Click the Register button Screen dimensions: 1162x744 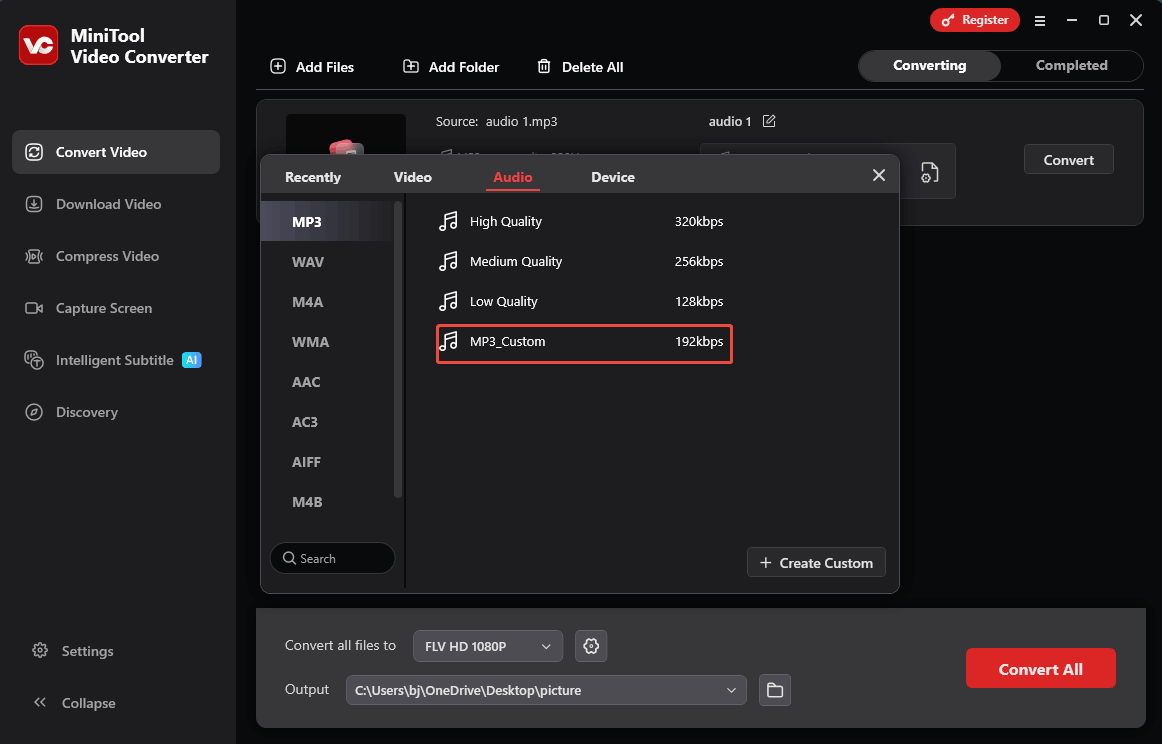click(975, 20)
